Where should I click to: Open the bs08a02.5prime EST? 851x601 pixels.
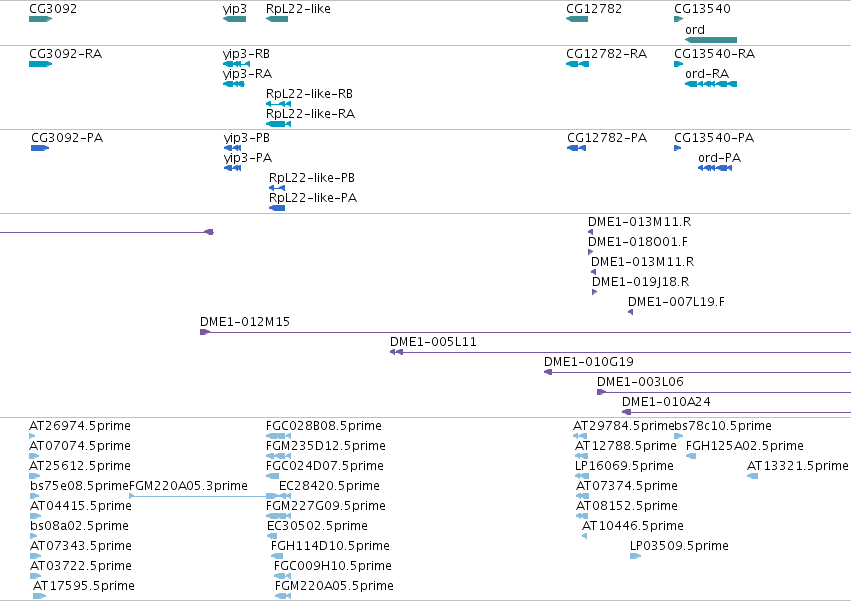click(34, 537)
